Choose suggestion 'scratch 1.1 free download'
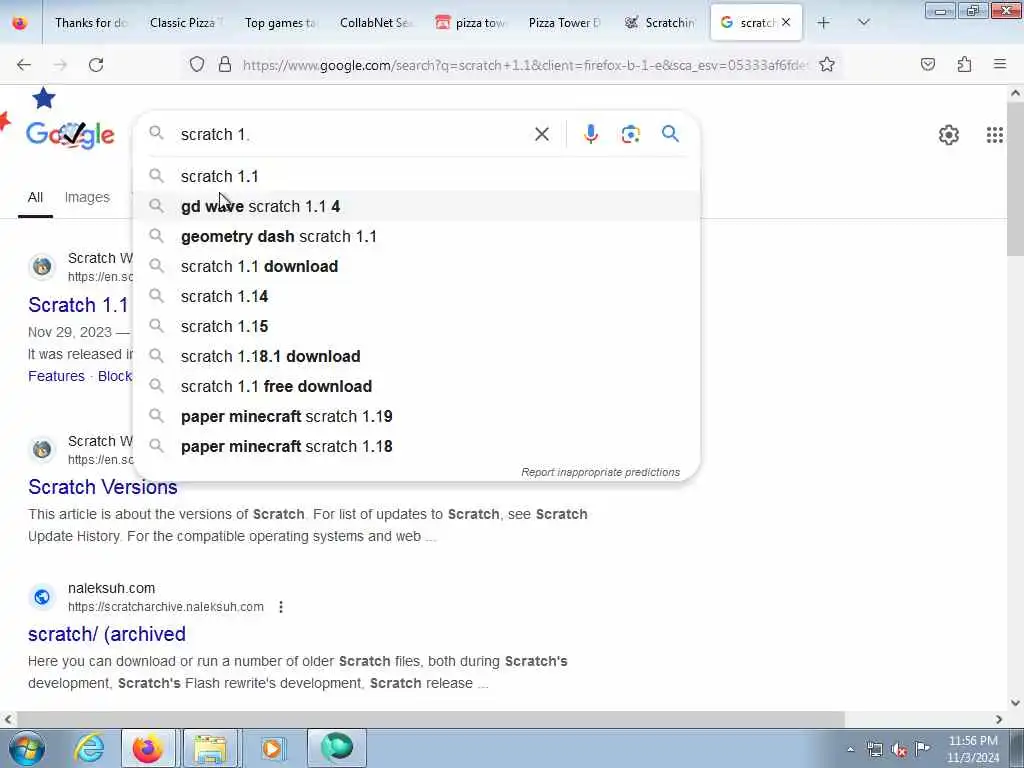The image size is (1024, 768). pyautogui.click(x=417, y=387)
